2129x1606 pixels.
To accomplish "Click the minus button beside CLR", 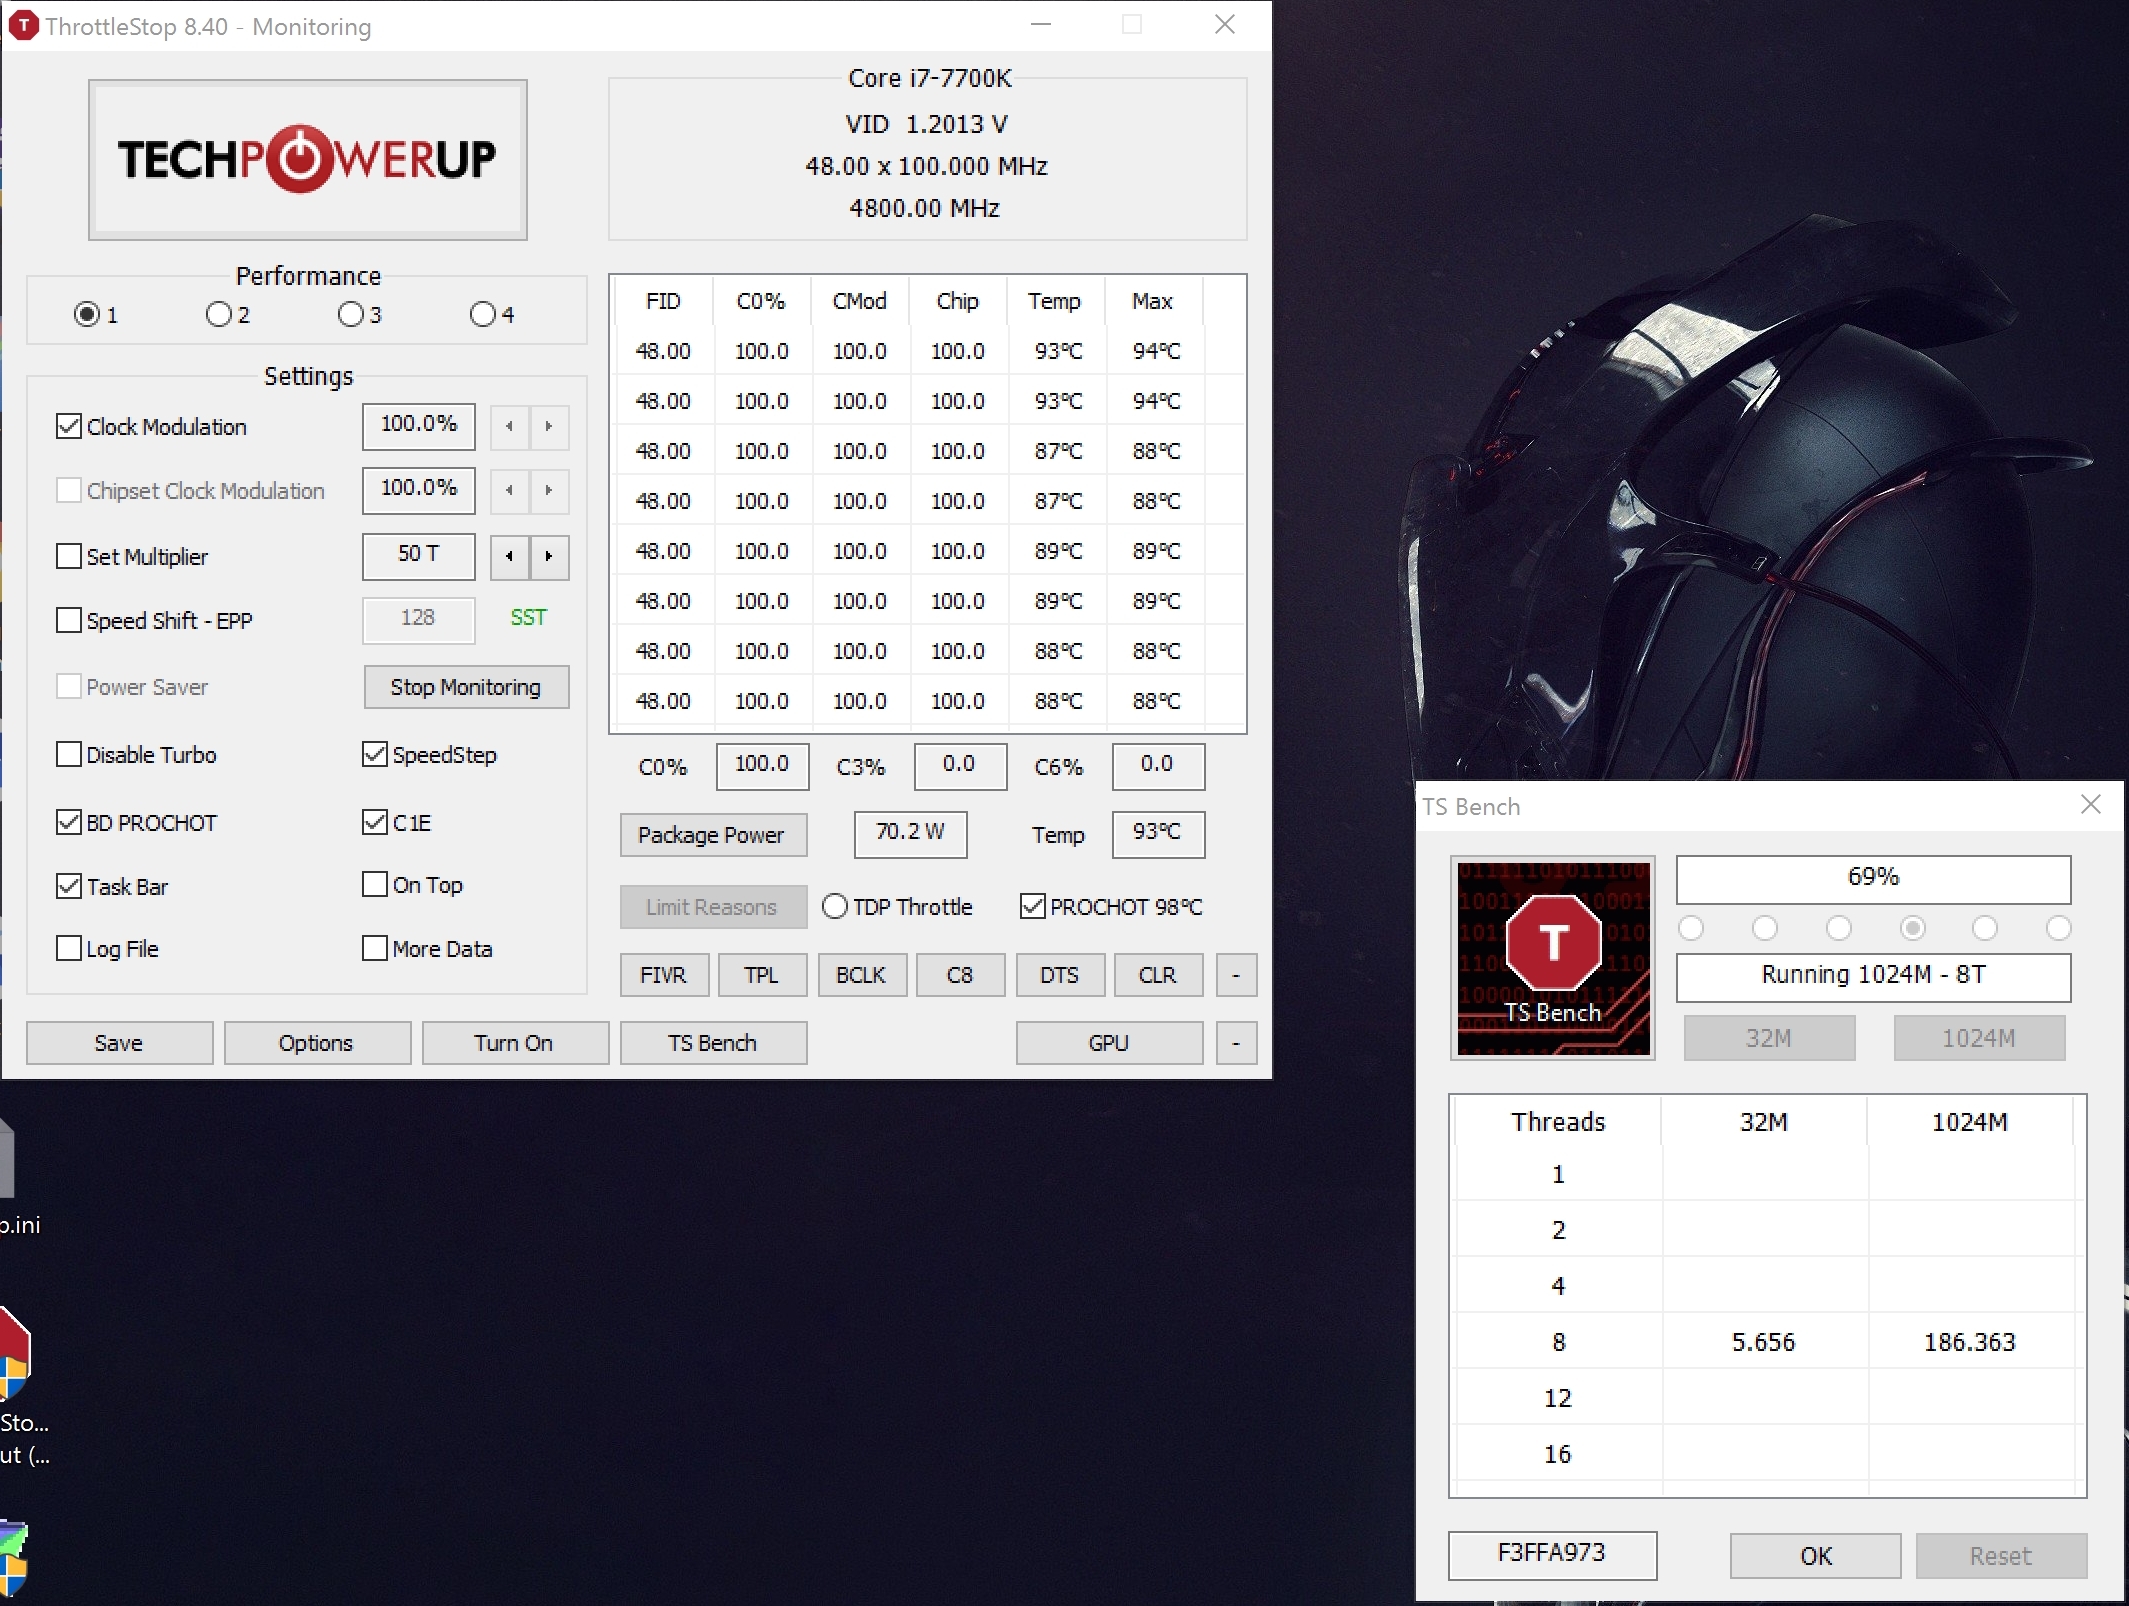I will (1236, 975).
